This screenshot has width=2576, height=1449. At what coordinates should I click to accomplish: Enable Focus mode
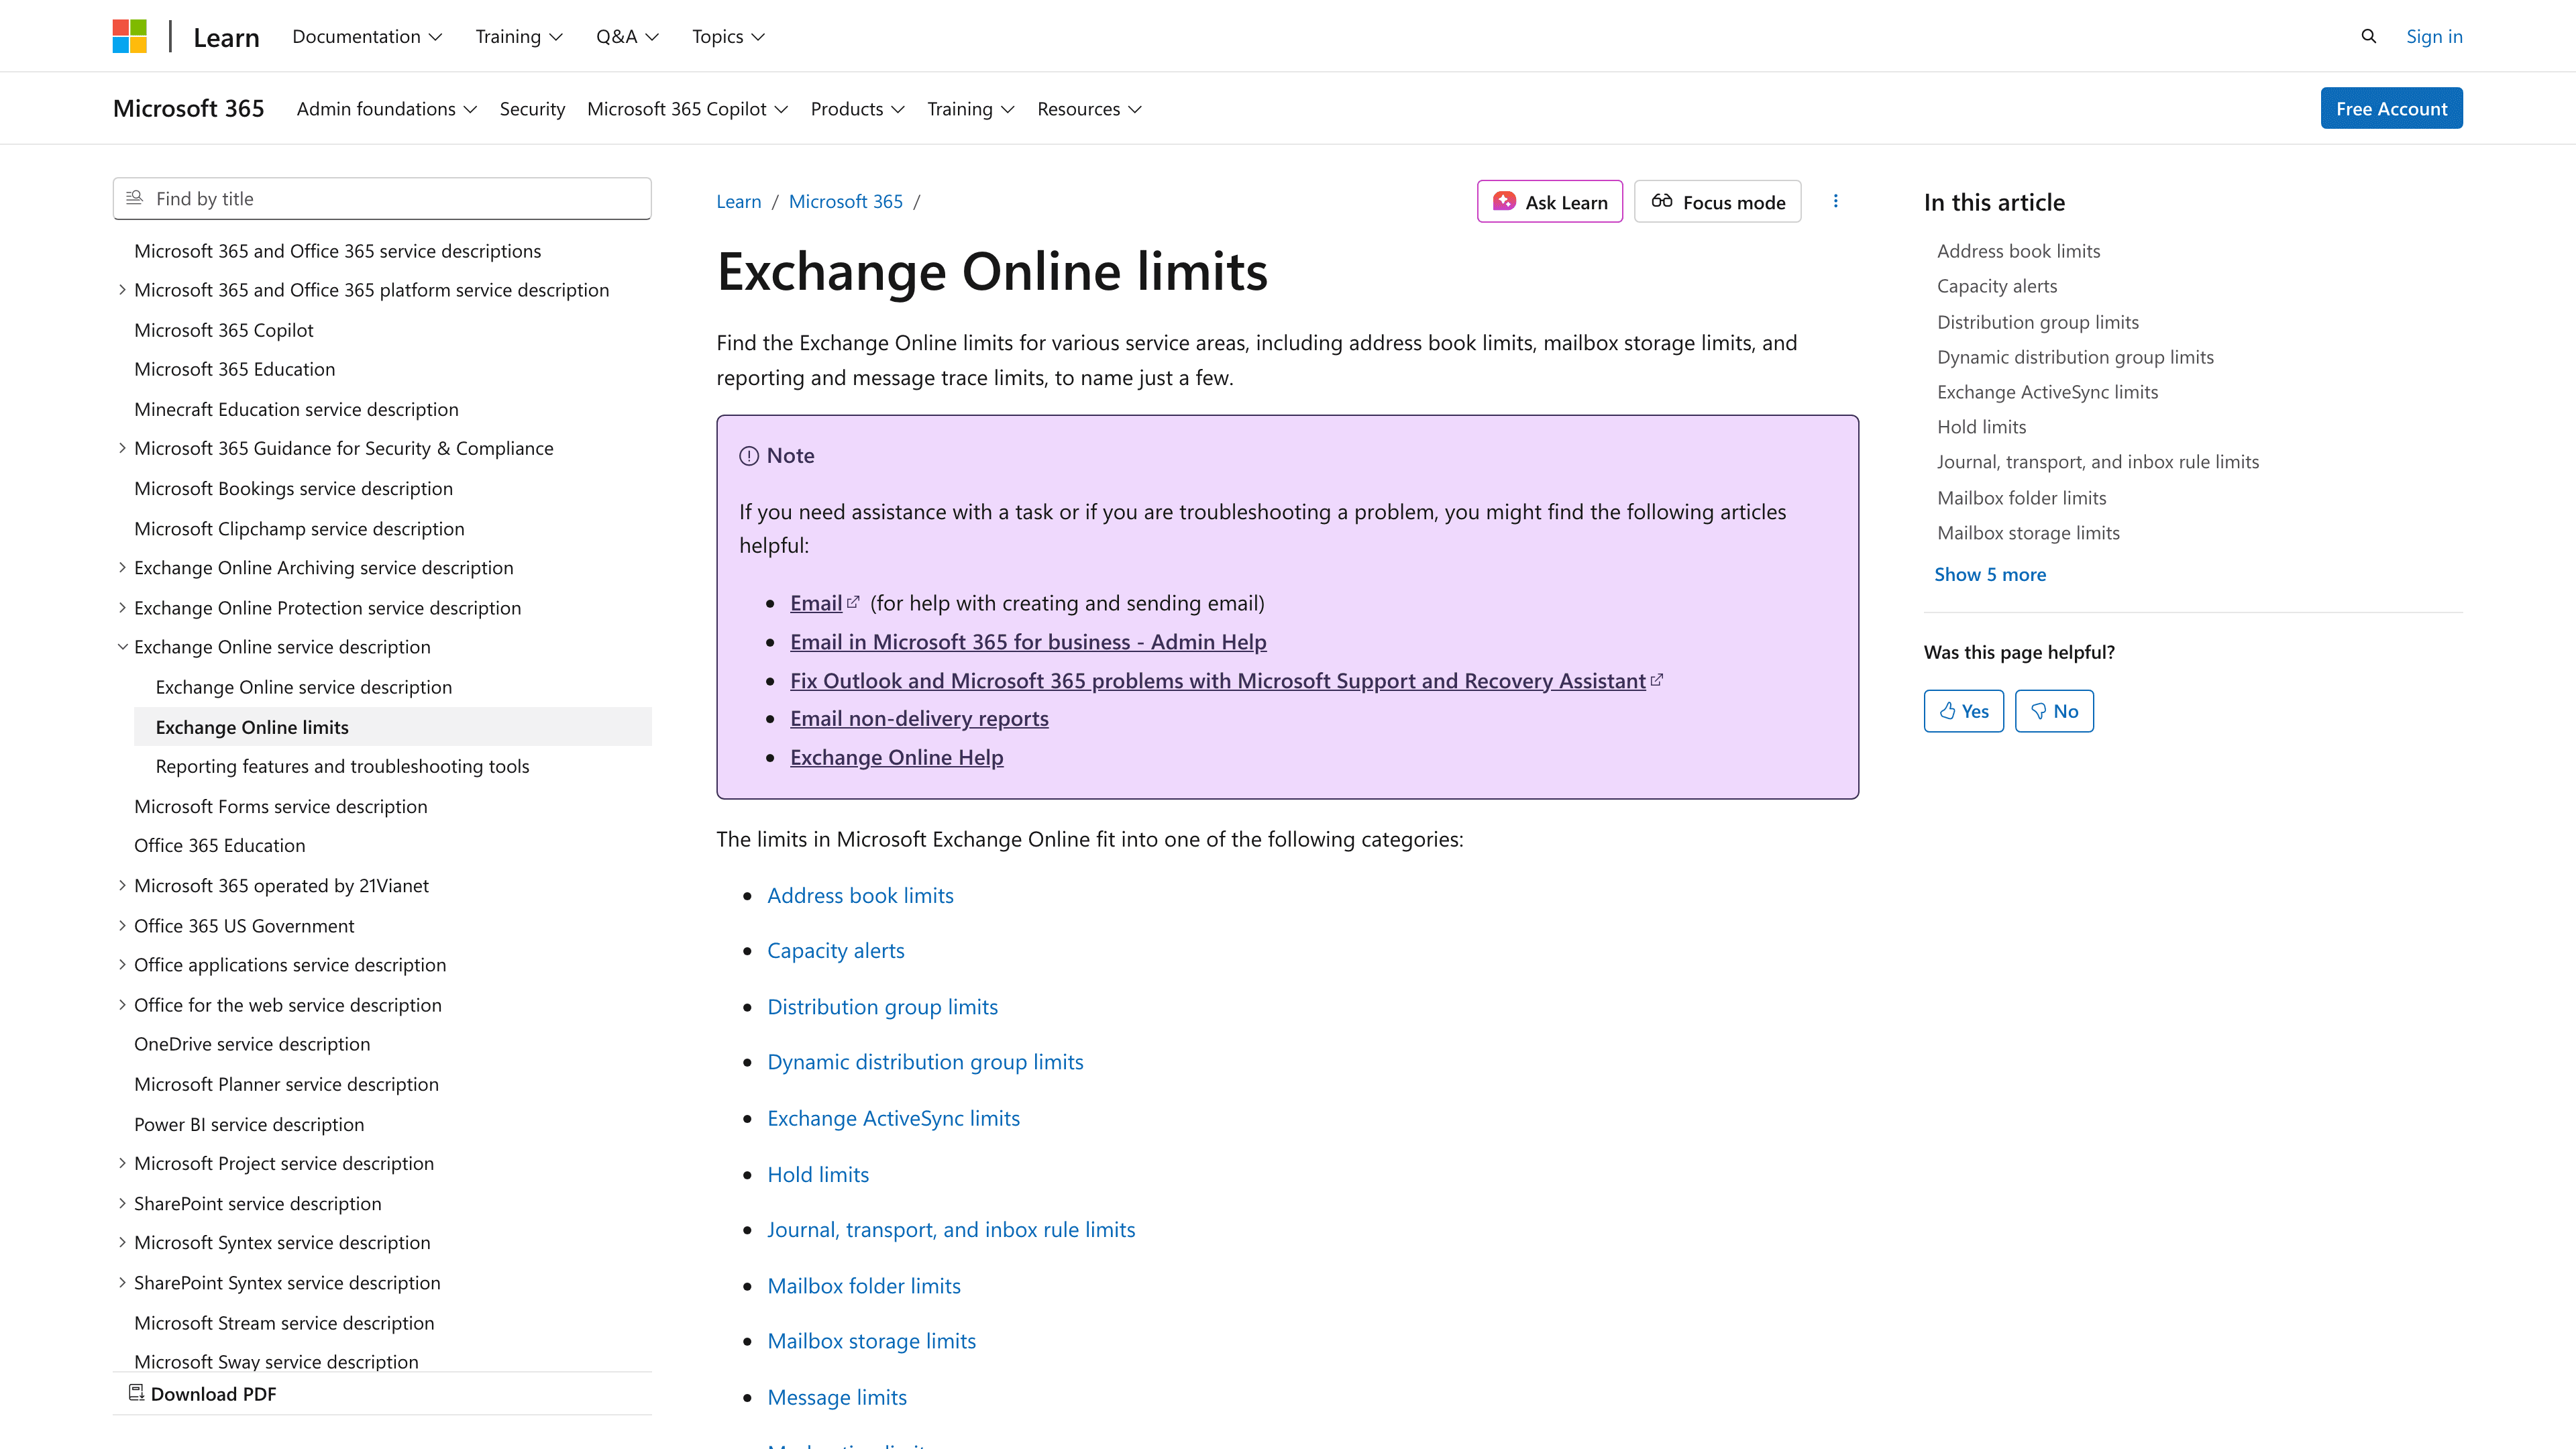pos(1716,201)
